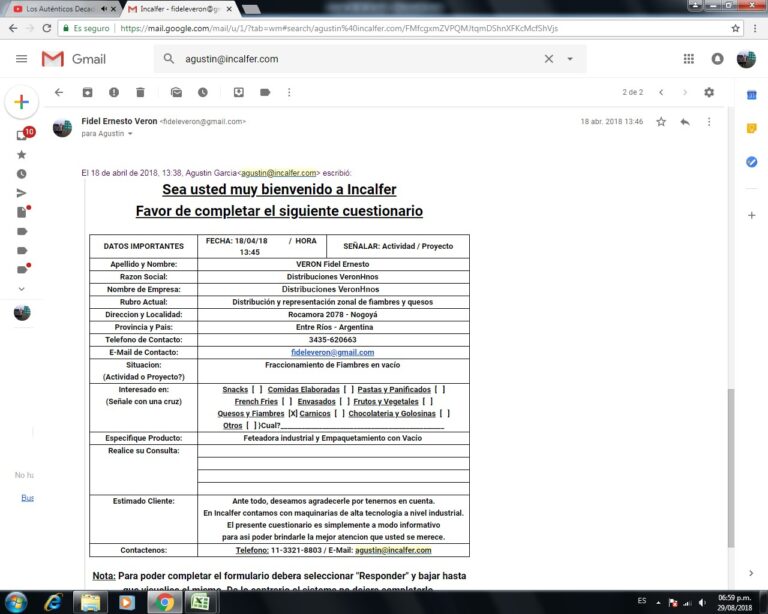Expand more labels in left sidebar

click(21, 288)
